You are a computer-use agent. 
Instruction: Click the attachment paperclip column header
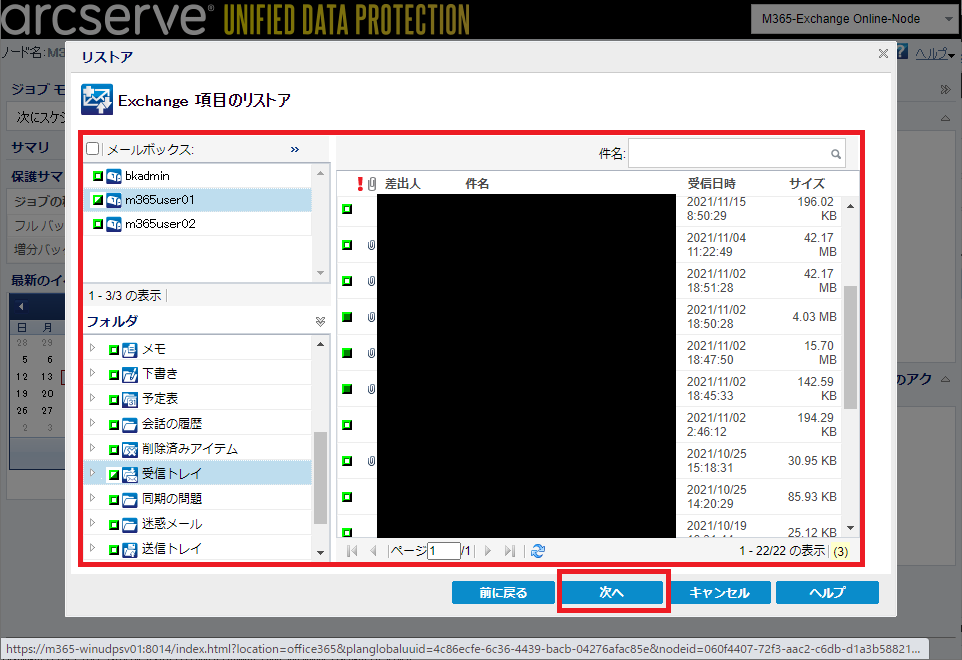[372, 183]
